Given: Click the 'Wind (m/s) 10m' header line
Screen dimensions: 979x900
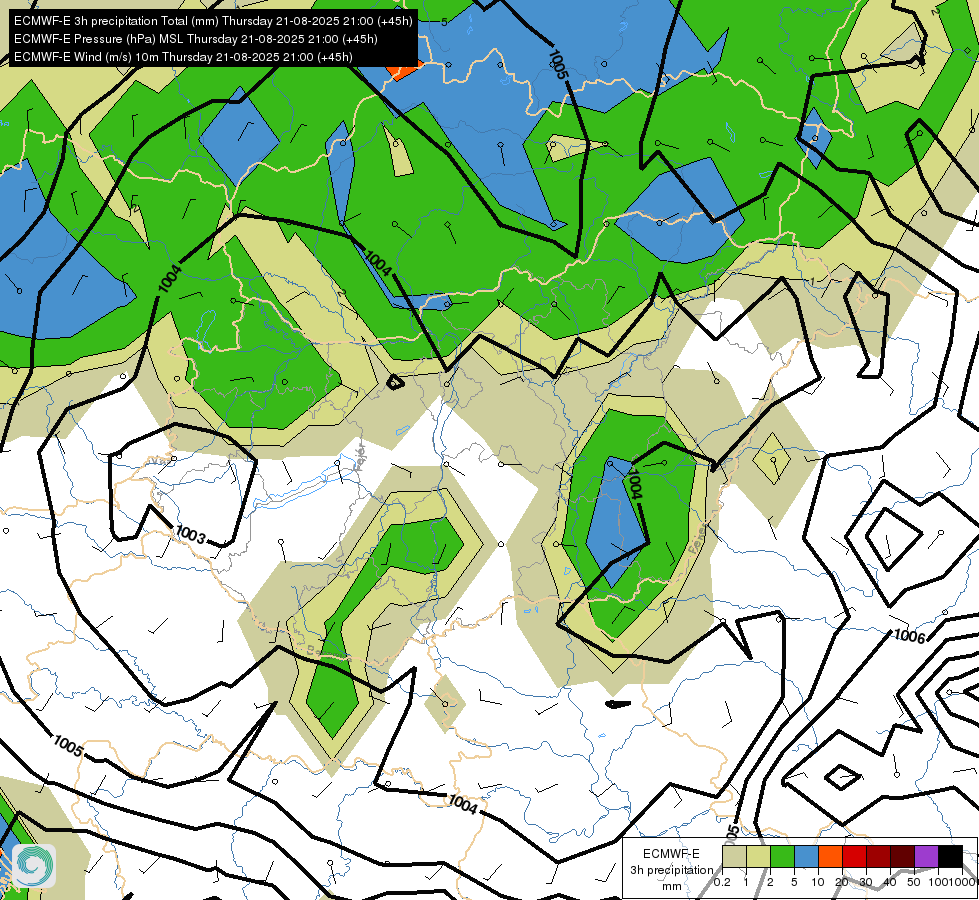Looking at the screenshot, I should pos(183,57).
